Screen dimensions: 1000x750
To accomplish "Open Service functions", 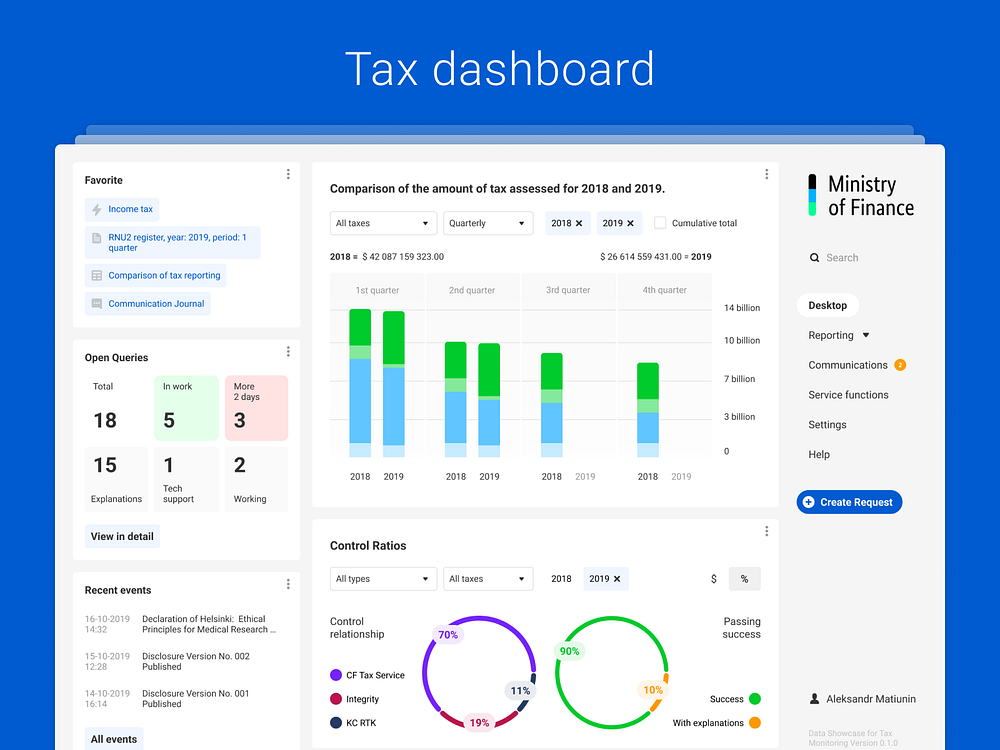I will 848,395.
